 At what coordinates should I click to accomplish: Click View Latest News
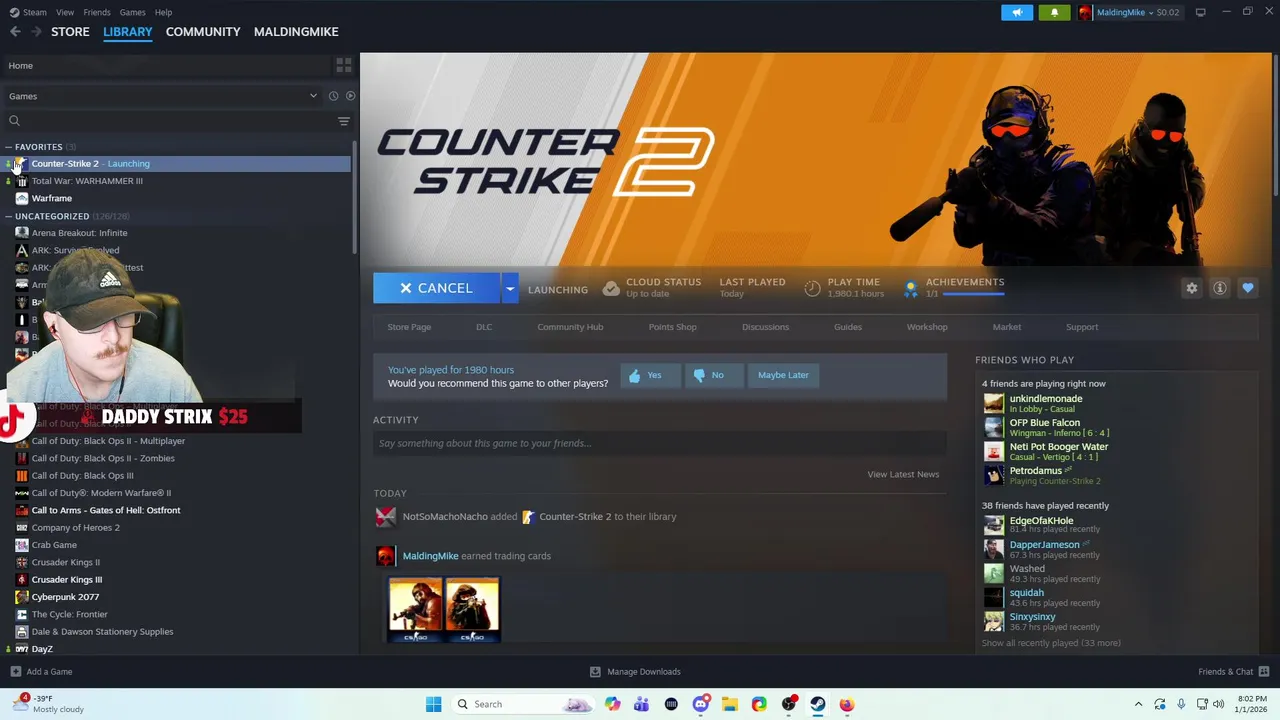coord(903,474)
